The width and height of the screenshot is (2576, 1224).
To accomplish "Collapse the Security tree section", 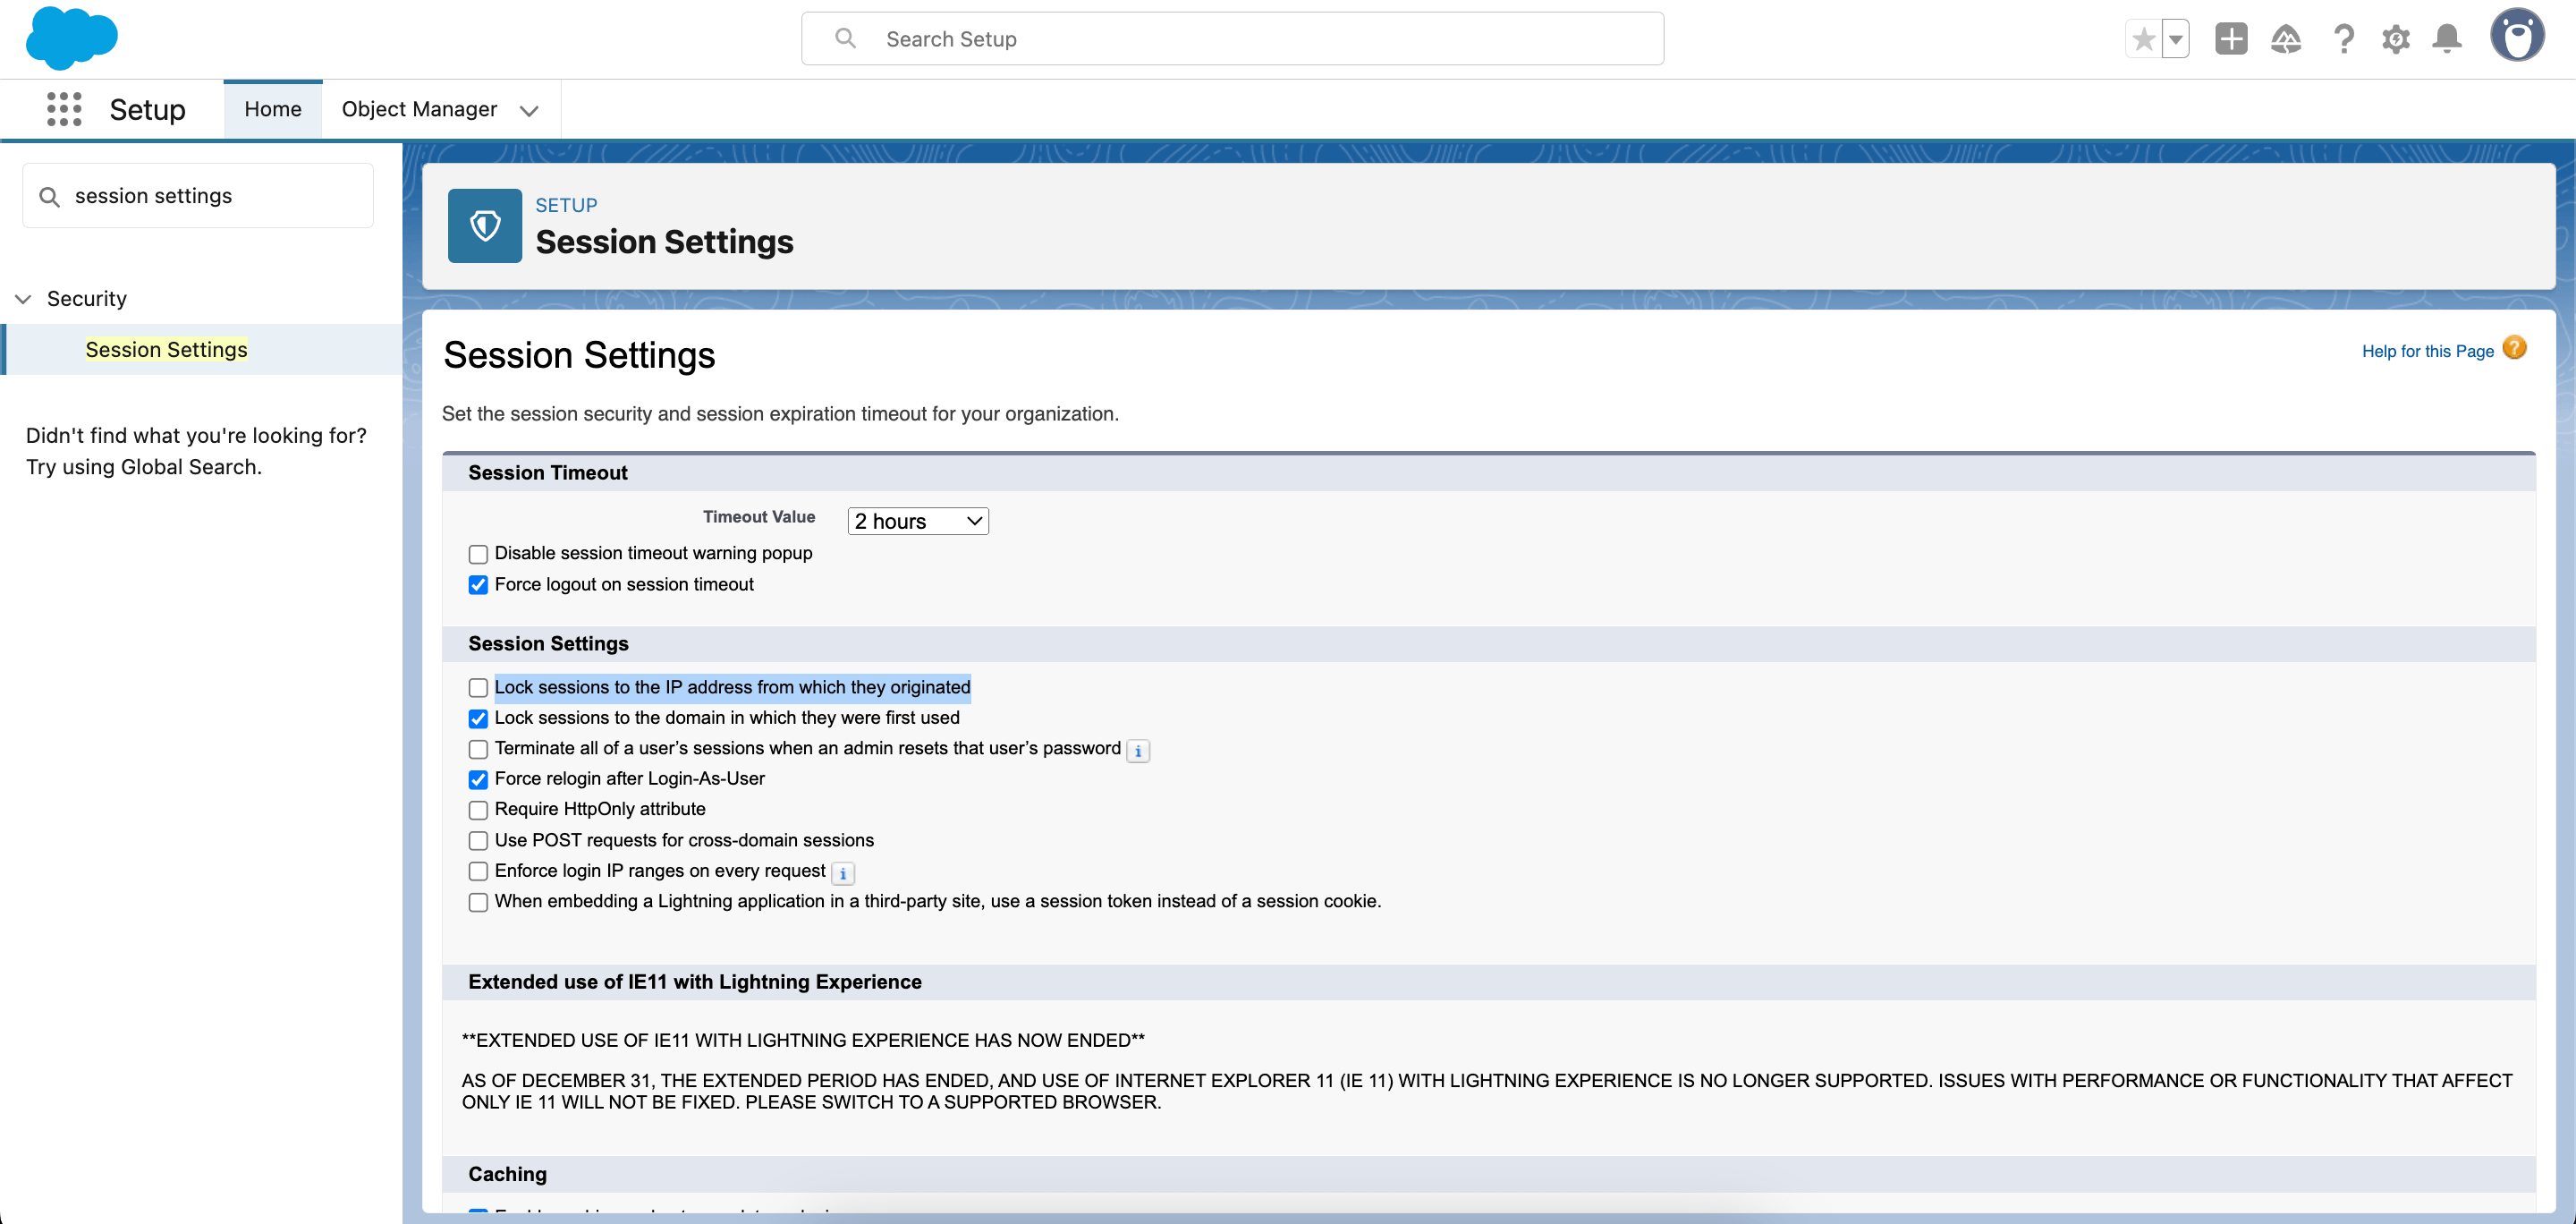I will (24, 299).
